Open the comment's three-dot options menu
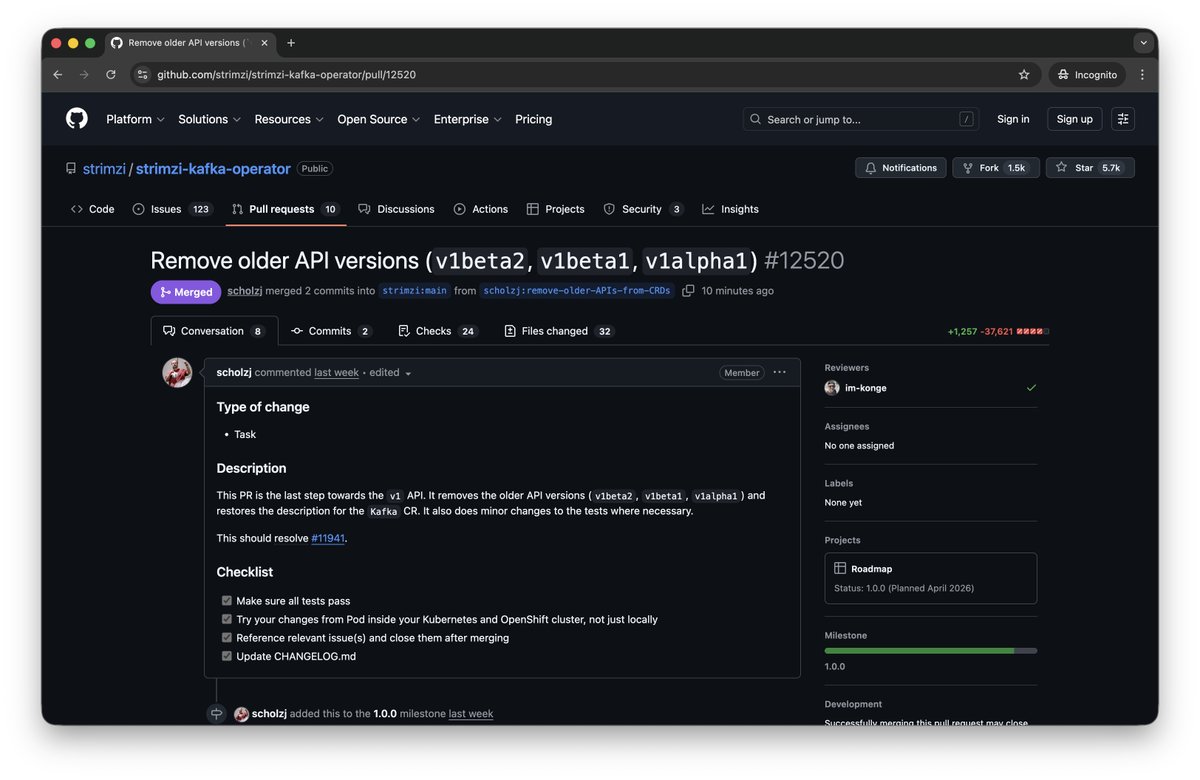 click(780, 372)
